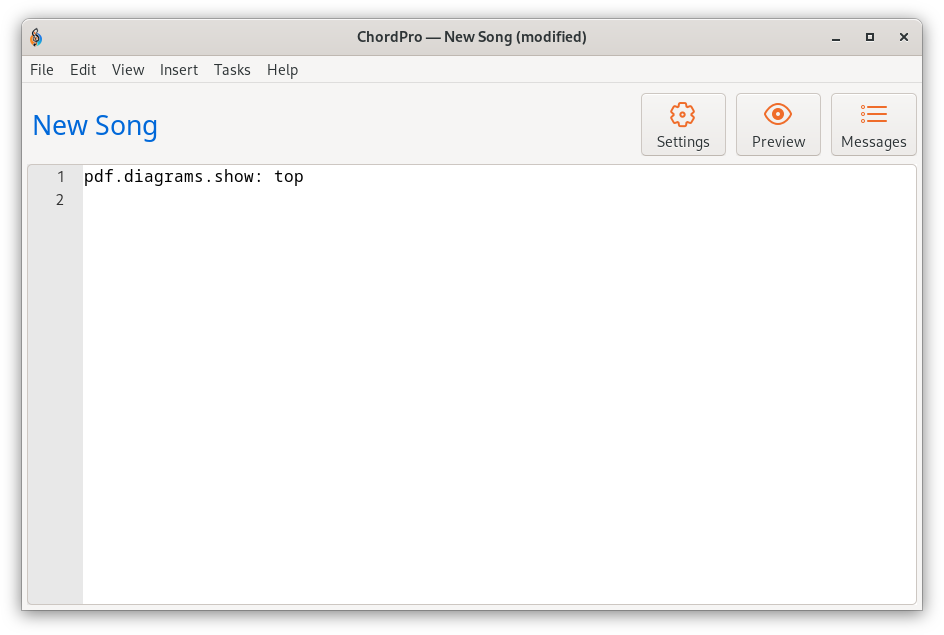Click the ChordPro app icon in title bar
The image size is (944, 635).
(36, 37)
